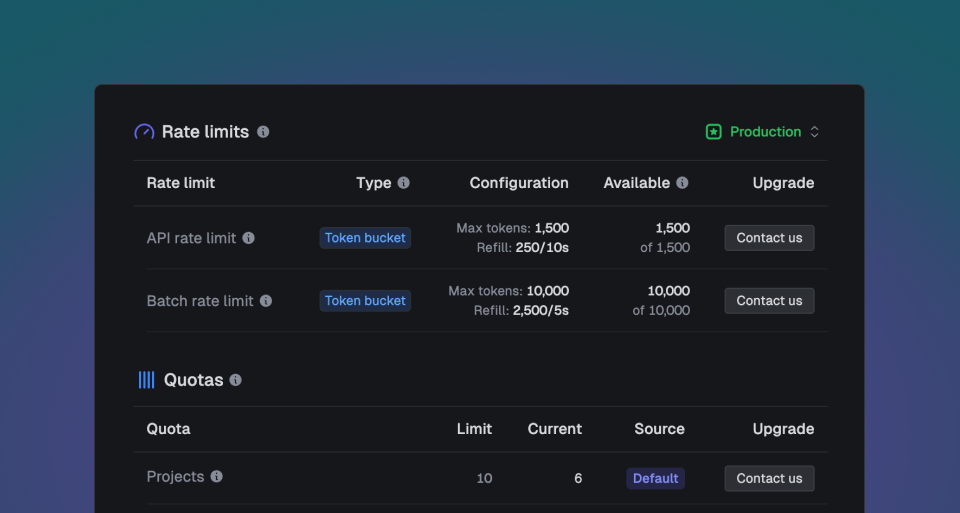Click the Token bucket badge for Batch rate limit
The height and width of the screenshot is (513, 960).
[365, 301]
